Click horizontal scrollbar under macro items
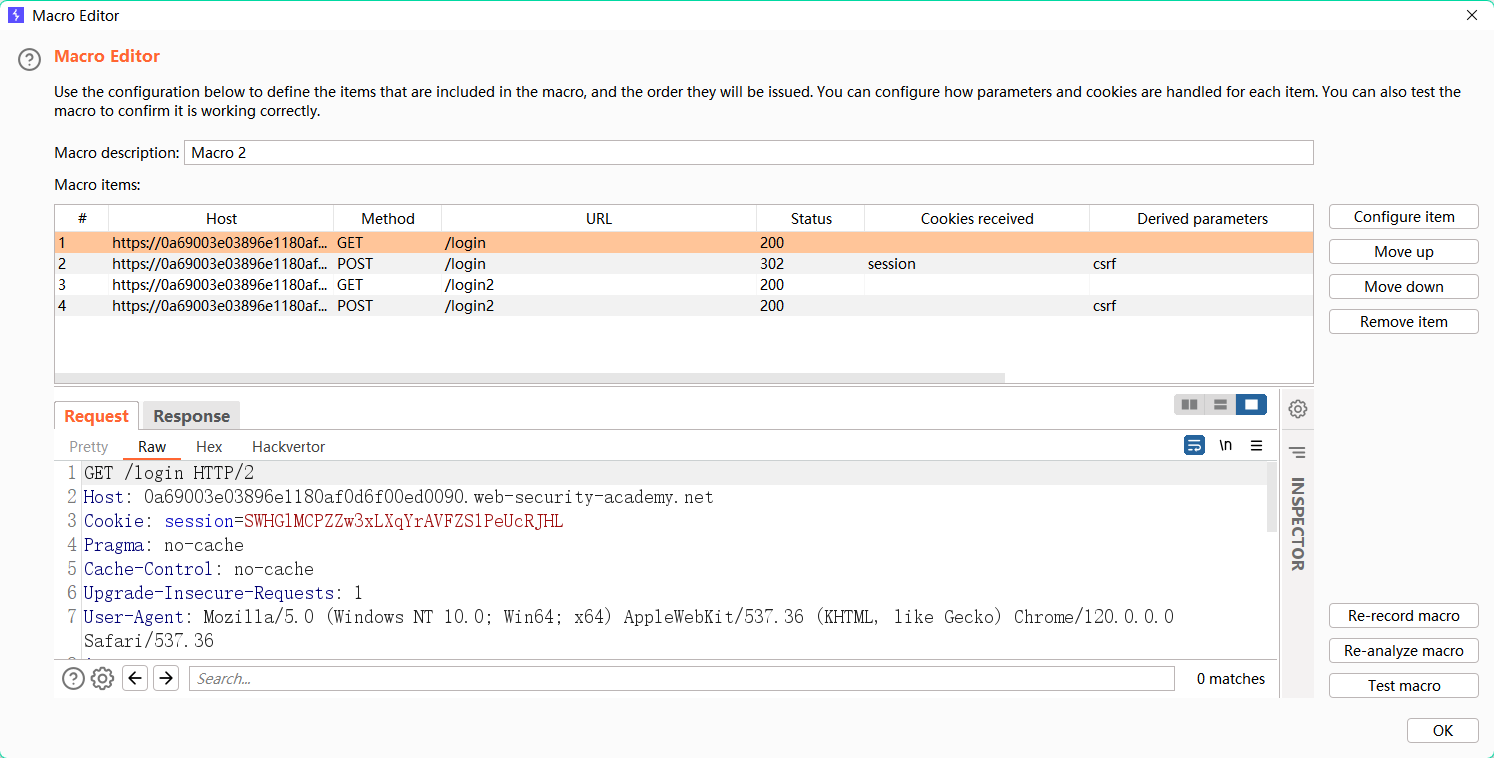This screenshot has width=1494, height=758. [x=529, y=378]
